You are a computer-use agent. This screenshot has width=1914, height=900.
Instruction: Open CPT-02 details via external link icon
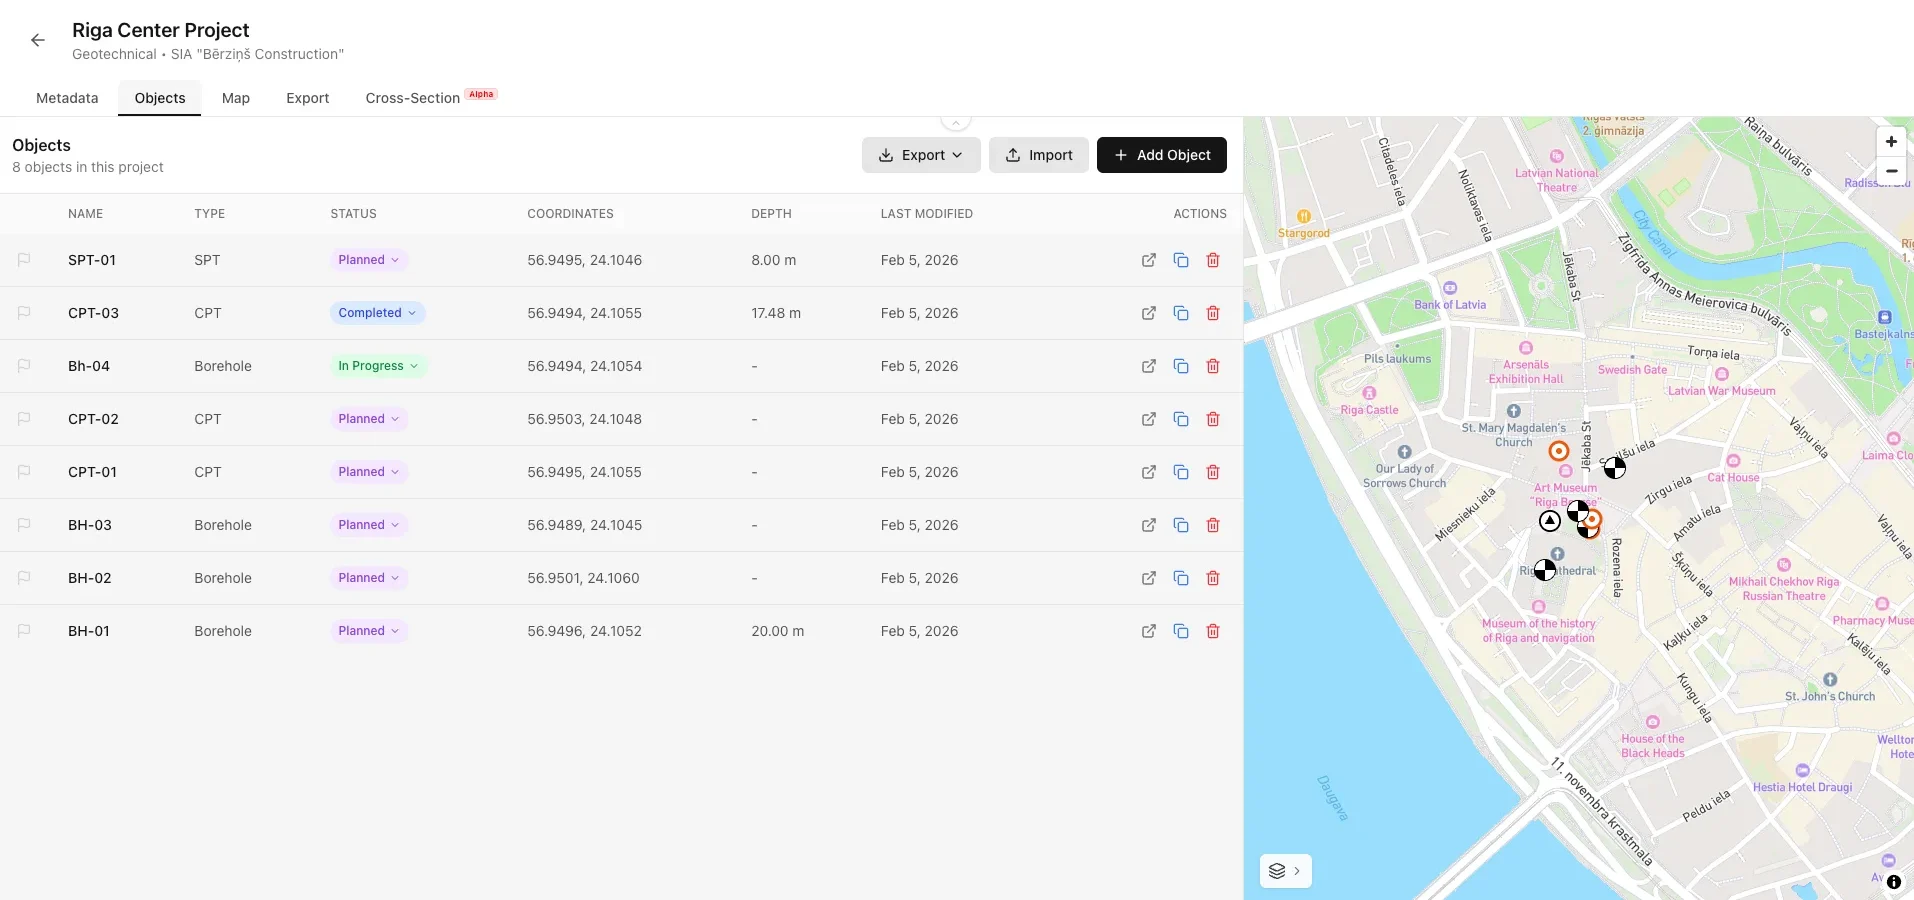point(1149,419)
